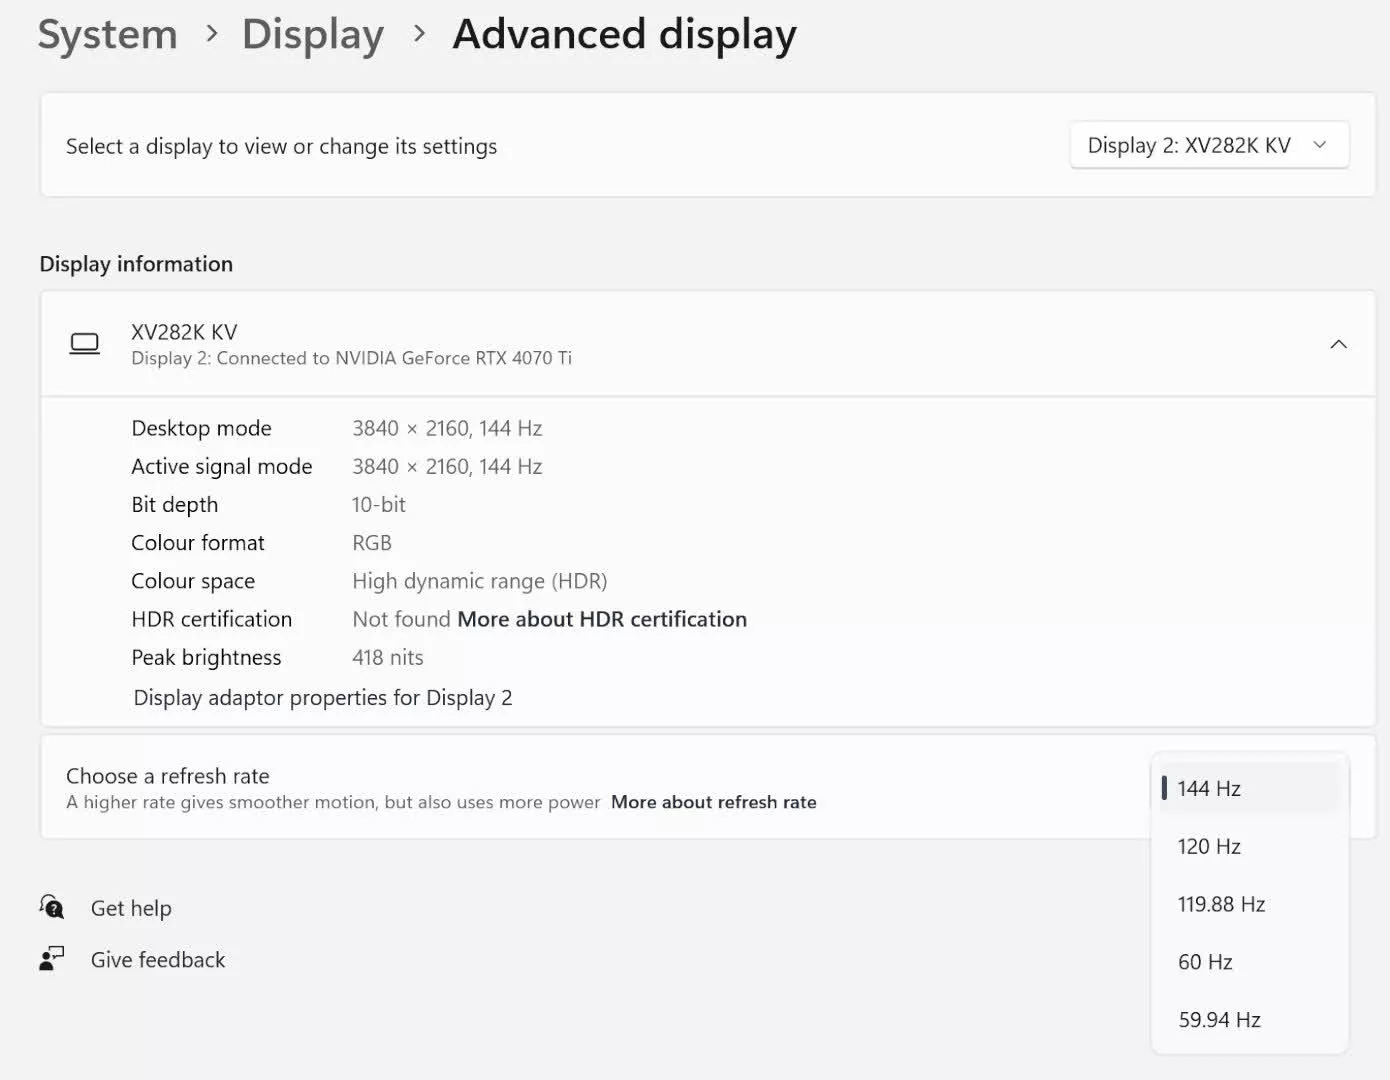Click breadcrumb arrow between System and Display
The image size is (1390, 1080).
(211, 34)
